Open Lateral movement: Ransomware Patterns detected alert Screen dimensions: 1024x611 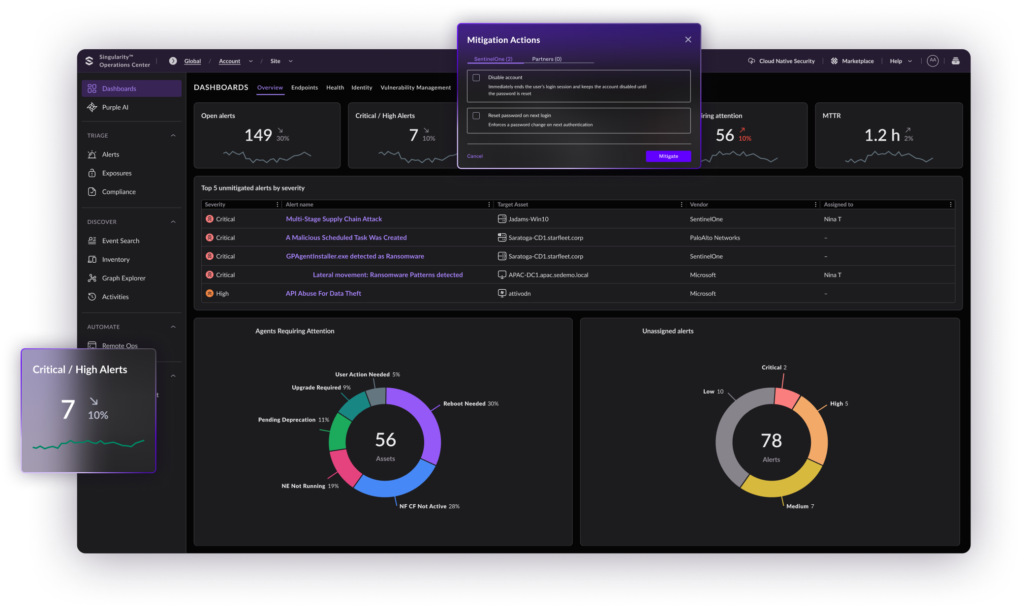pyautogui.click(x=388, y=275)
